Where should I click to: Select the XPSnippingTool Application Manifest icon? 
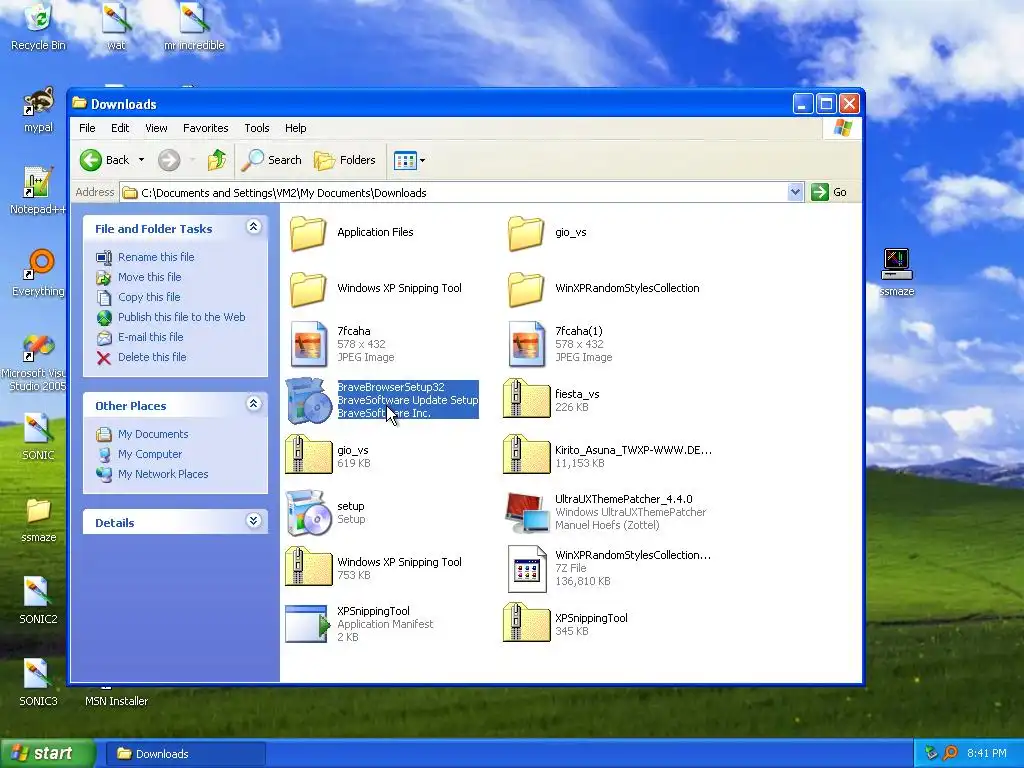coord(309,624)
